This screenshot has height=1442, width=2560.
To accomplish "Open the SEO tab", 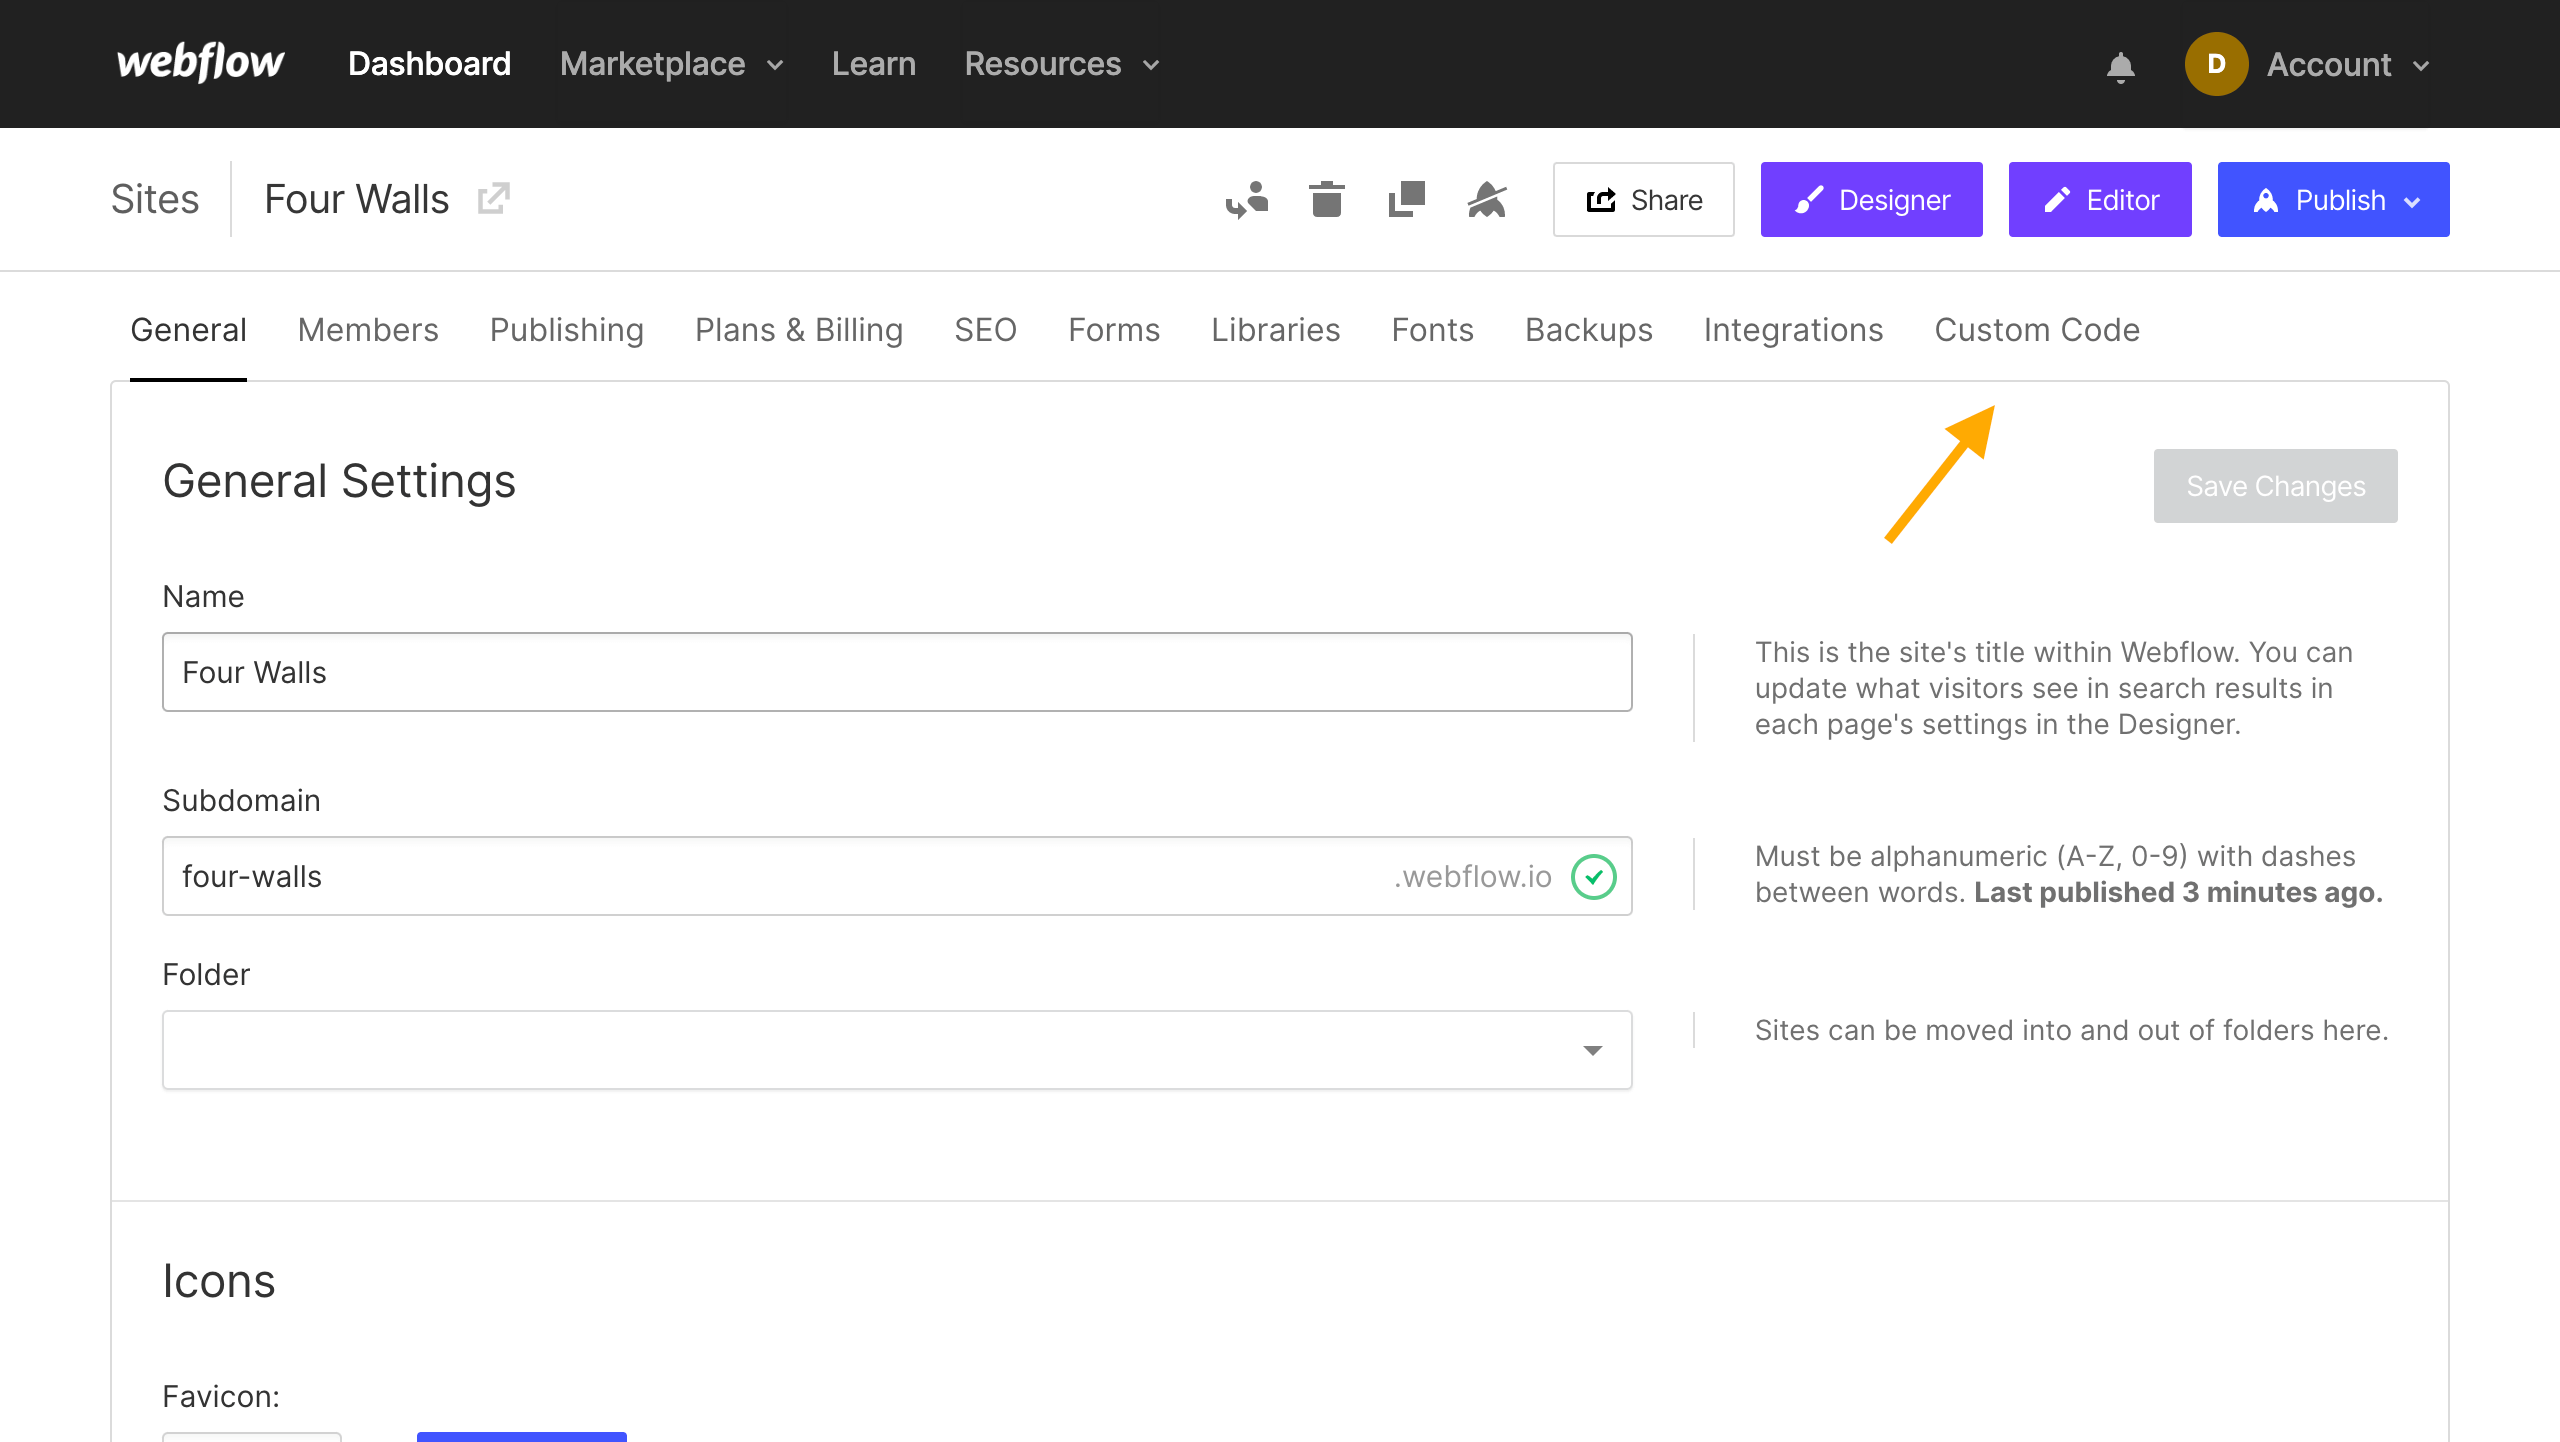I will (x=985, y=330).
